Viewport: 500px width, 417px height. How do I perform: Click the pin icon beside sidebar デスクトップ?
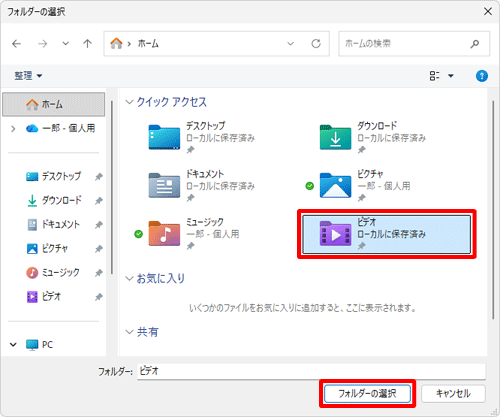click(x=99, y=177)
